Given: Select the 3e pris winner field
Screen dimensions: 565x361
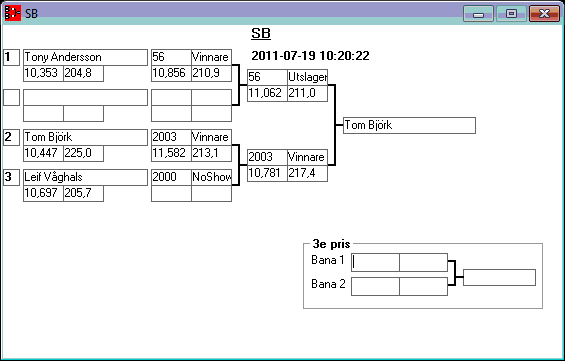Looking at the screenshot, I should [x=499, y=277].
